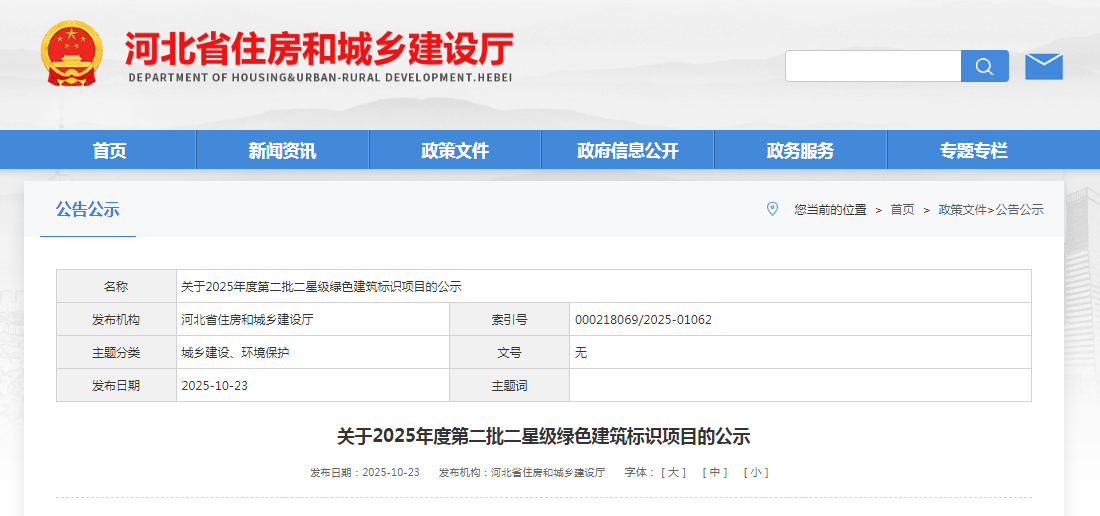Click the magnifier search button
Screen dimensions: 1100x516
(984, 66)
